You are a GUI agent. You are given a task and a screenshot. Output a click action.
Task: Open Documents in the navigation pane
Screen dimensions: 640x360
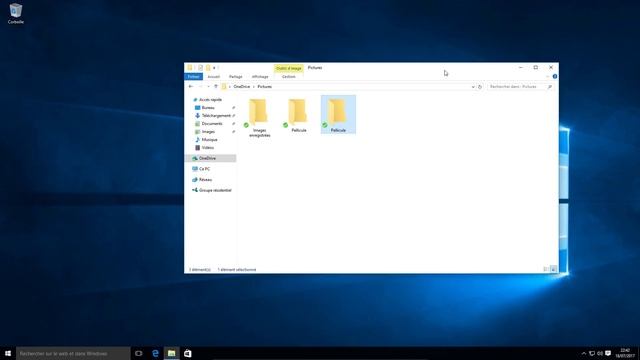pos(212,124)
